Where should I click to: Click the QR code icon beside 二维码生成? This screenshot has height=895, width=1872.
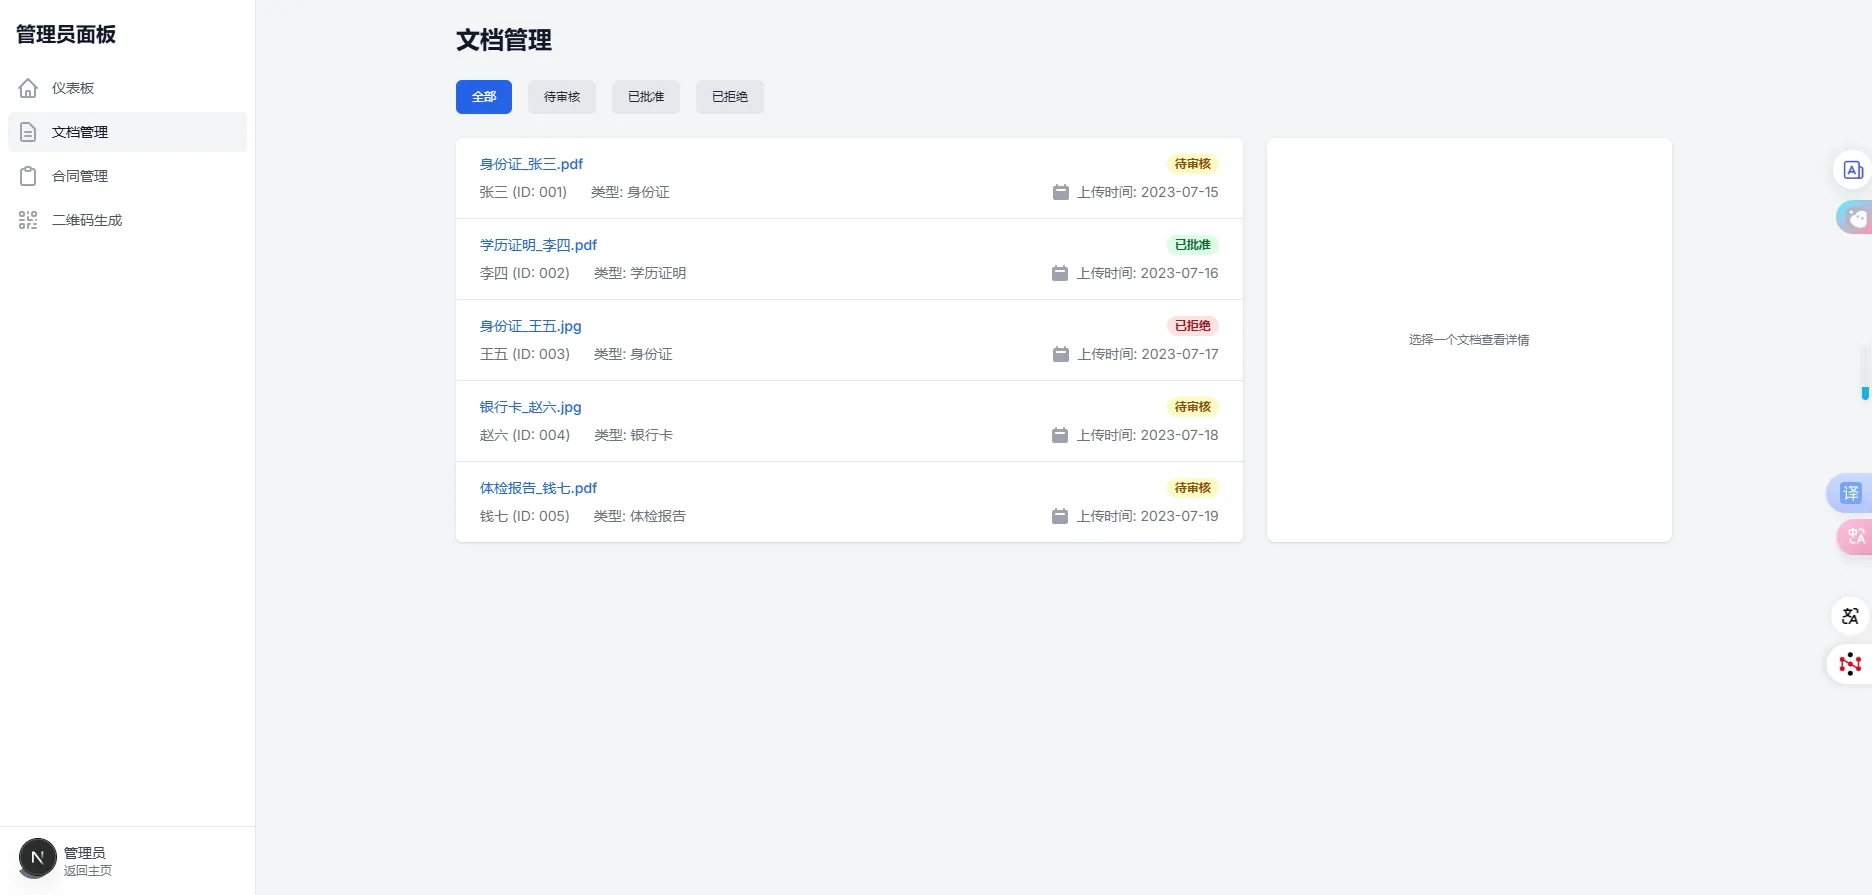tap(28, 220)
